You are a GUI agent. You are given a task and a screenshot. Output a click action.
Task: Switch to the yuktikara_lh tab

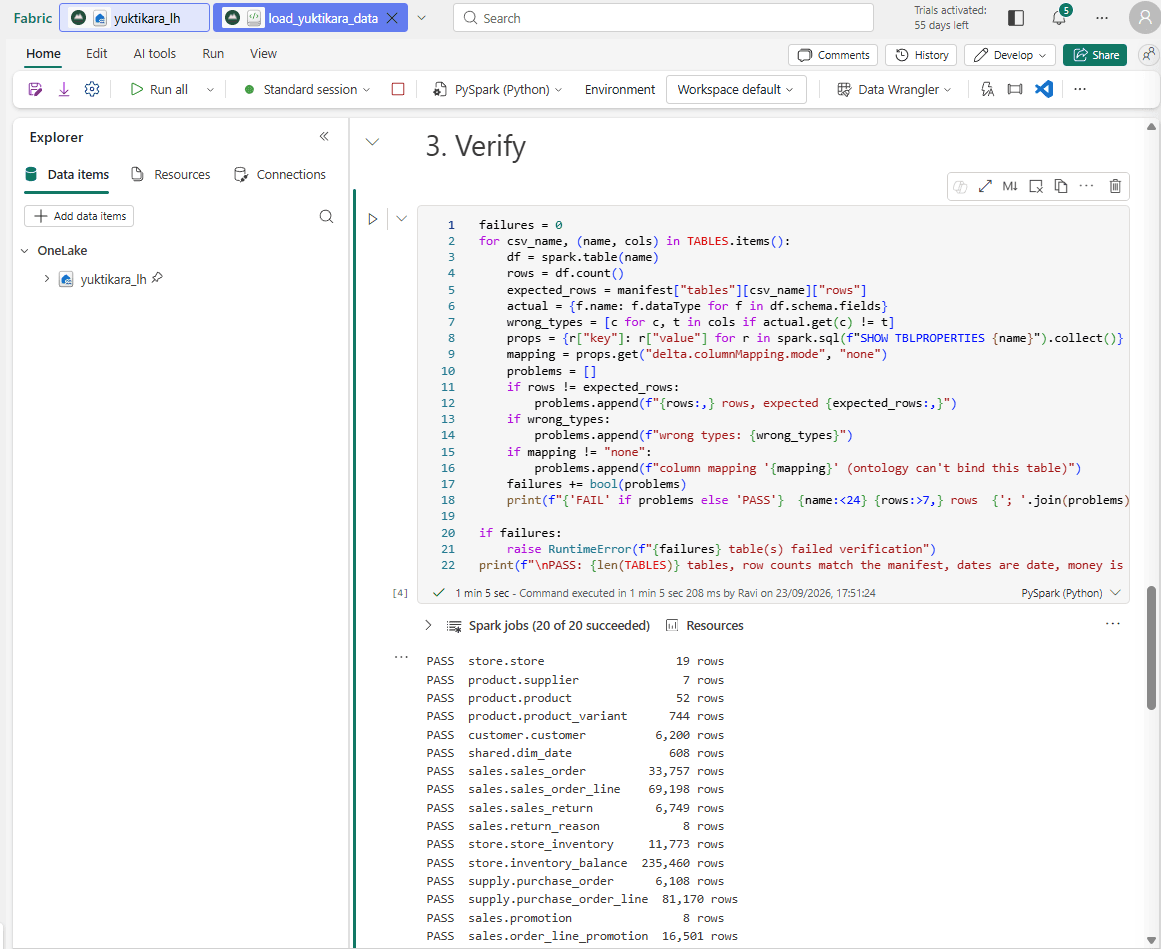[134, 18]
